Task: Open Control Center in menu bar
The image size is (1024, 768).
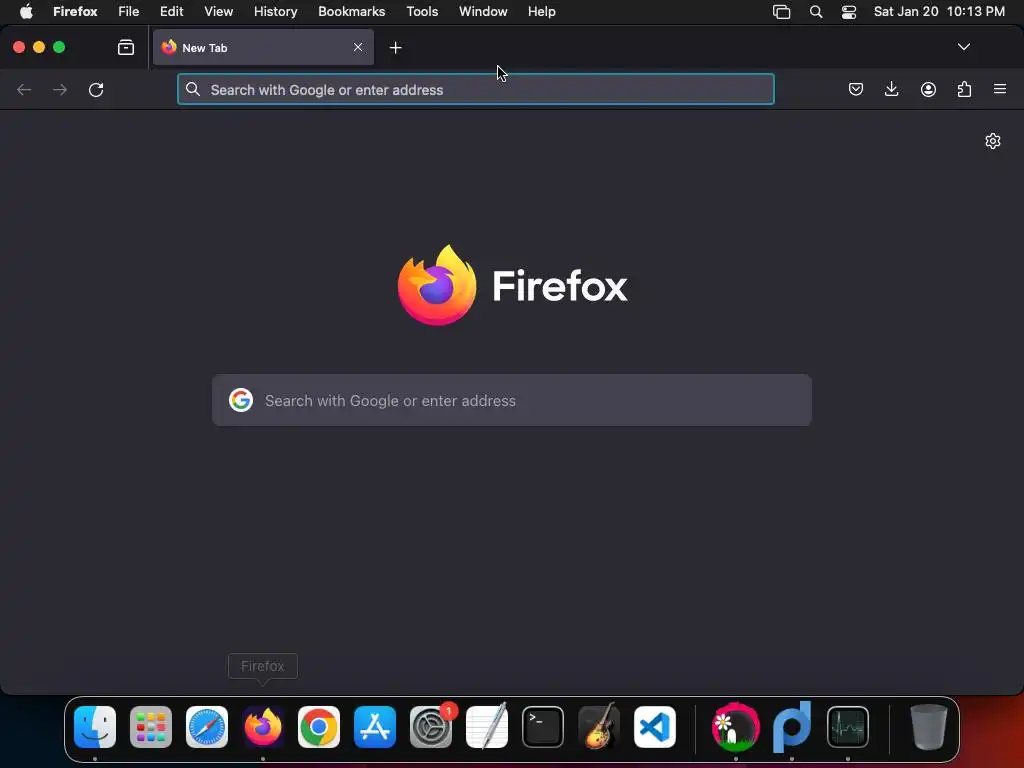Action: coord(848,11)
